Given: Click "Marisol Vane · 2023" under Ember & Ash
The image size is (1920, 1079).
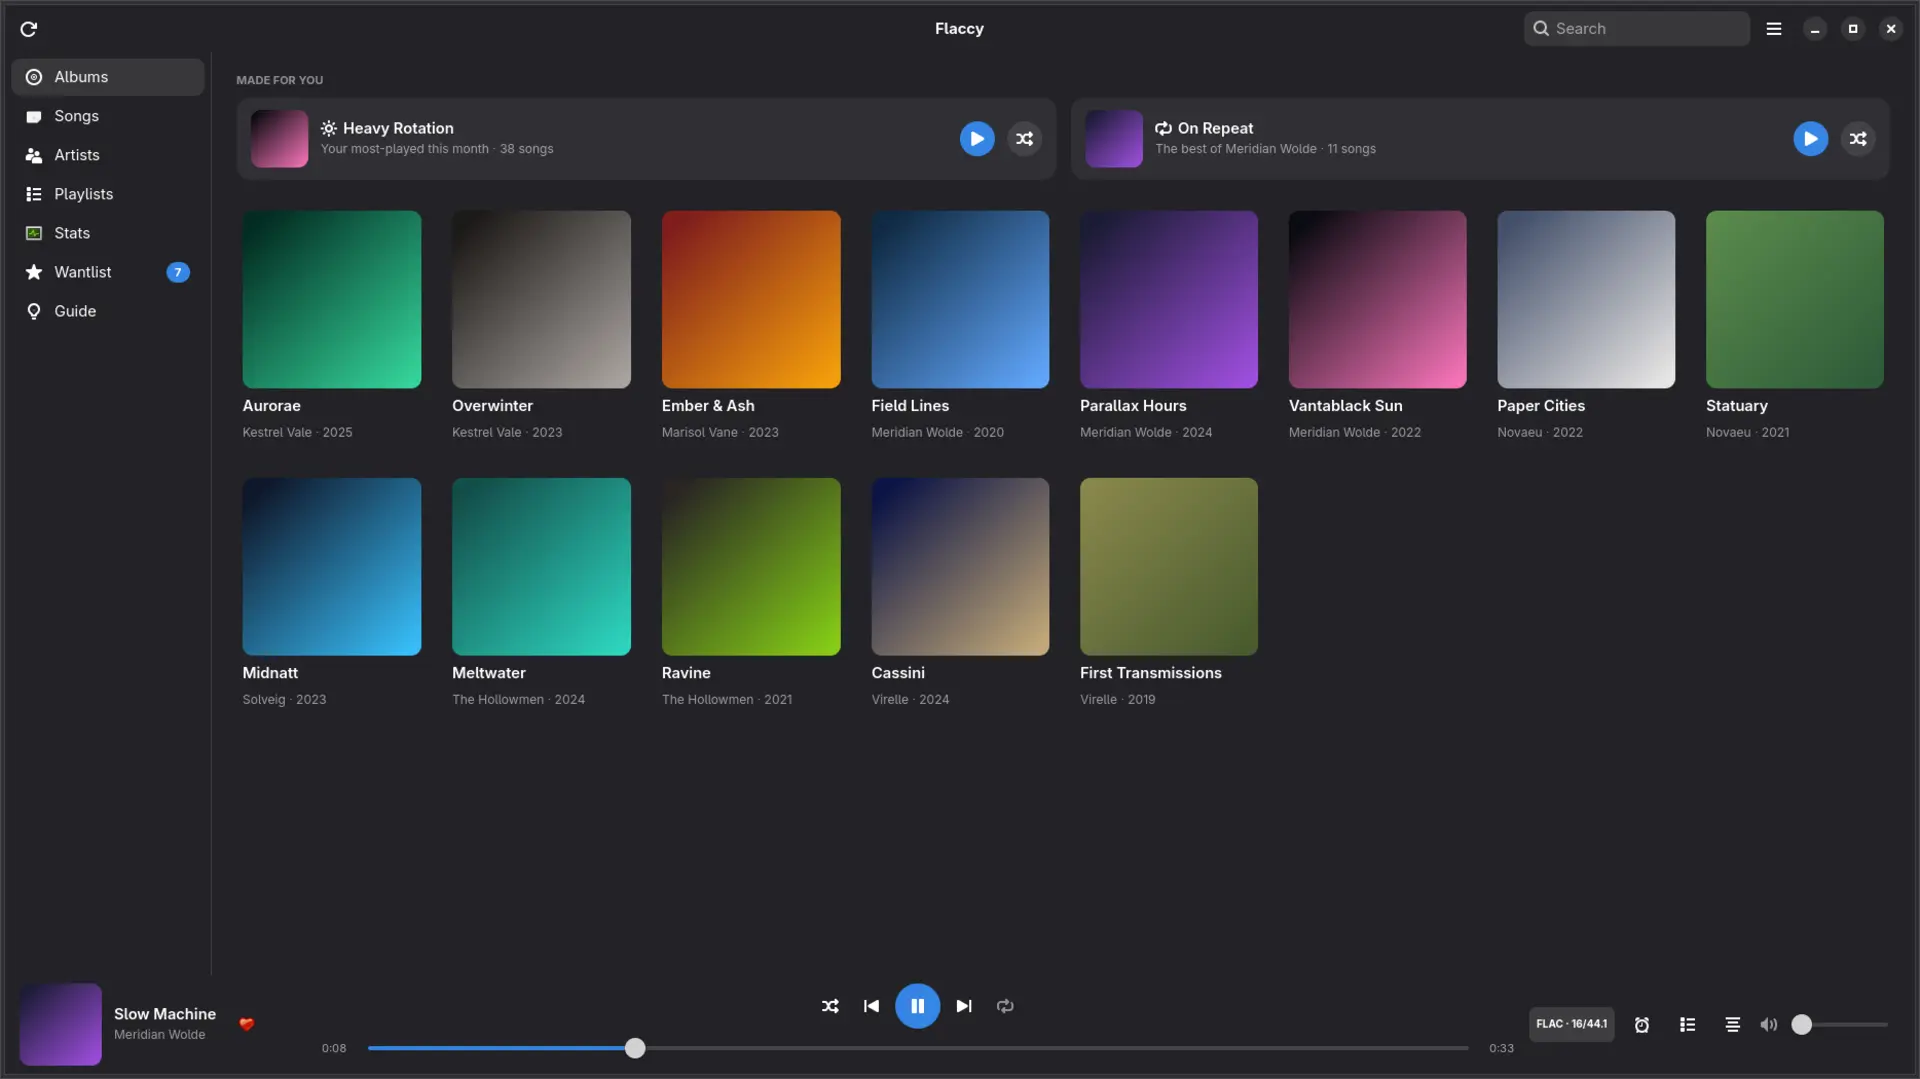Looking at the screenshot, I should (x=720, y=432).
